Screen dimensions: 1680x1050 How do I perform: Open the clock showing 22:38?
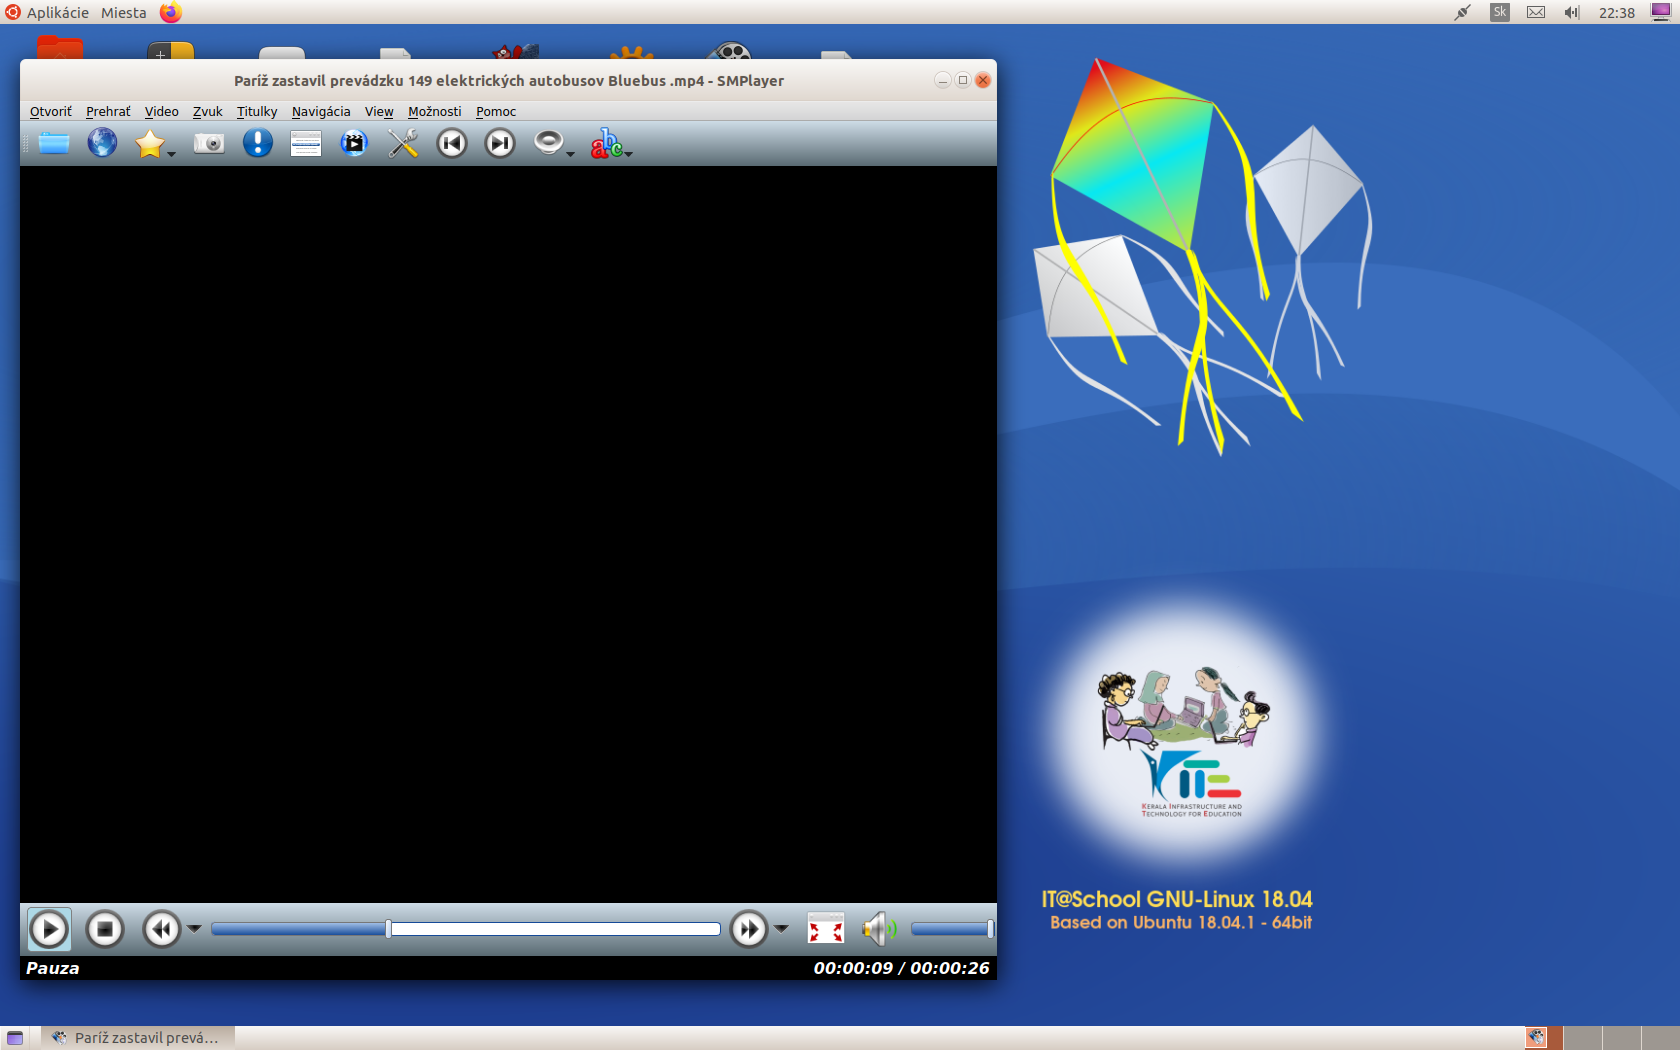[x=1617, y=12]
